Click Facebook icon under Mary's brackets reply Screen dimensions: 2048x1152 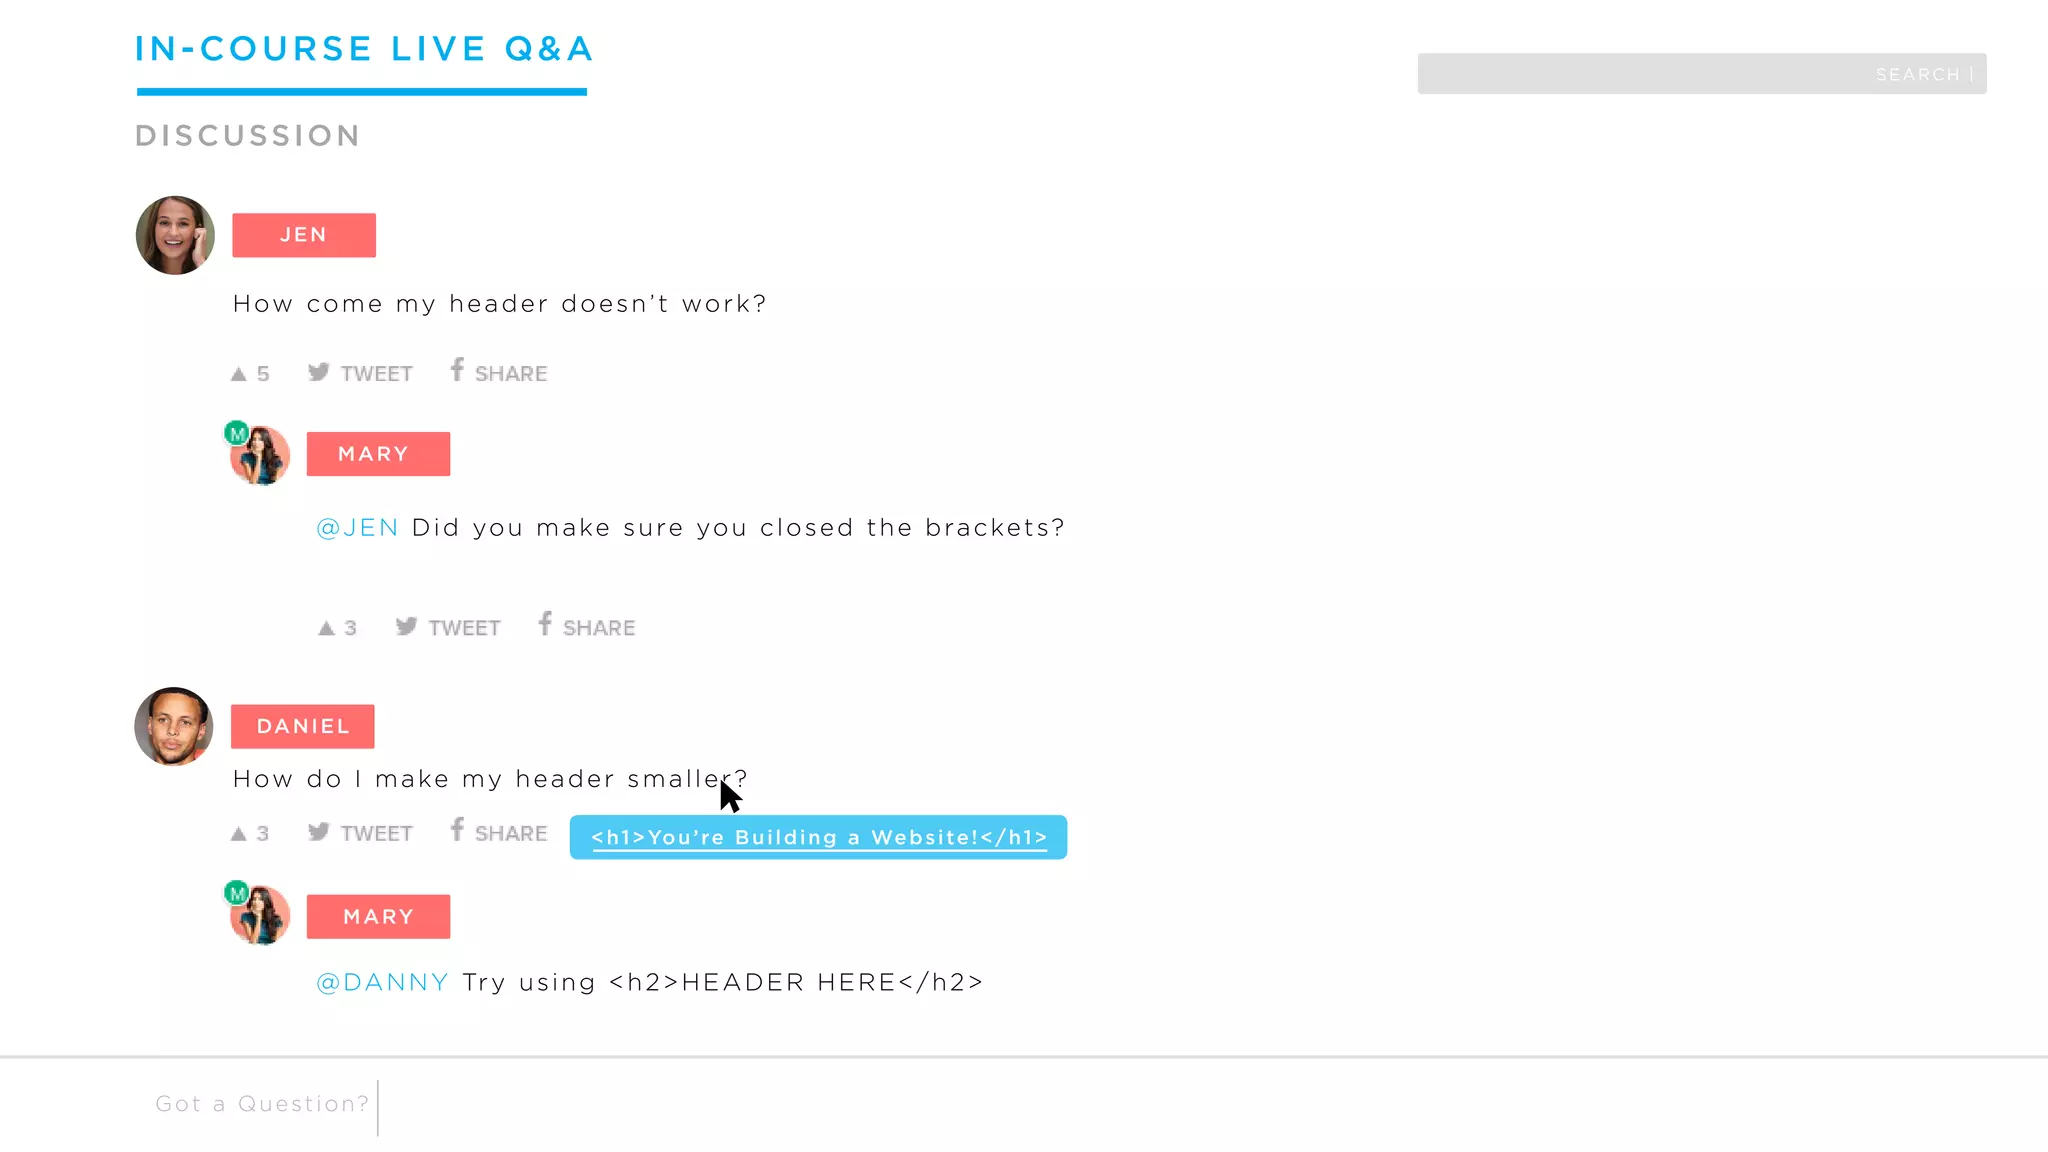(x=545, y=624)
